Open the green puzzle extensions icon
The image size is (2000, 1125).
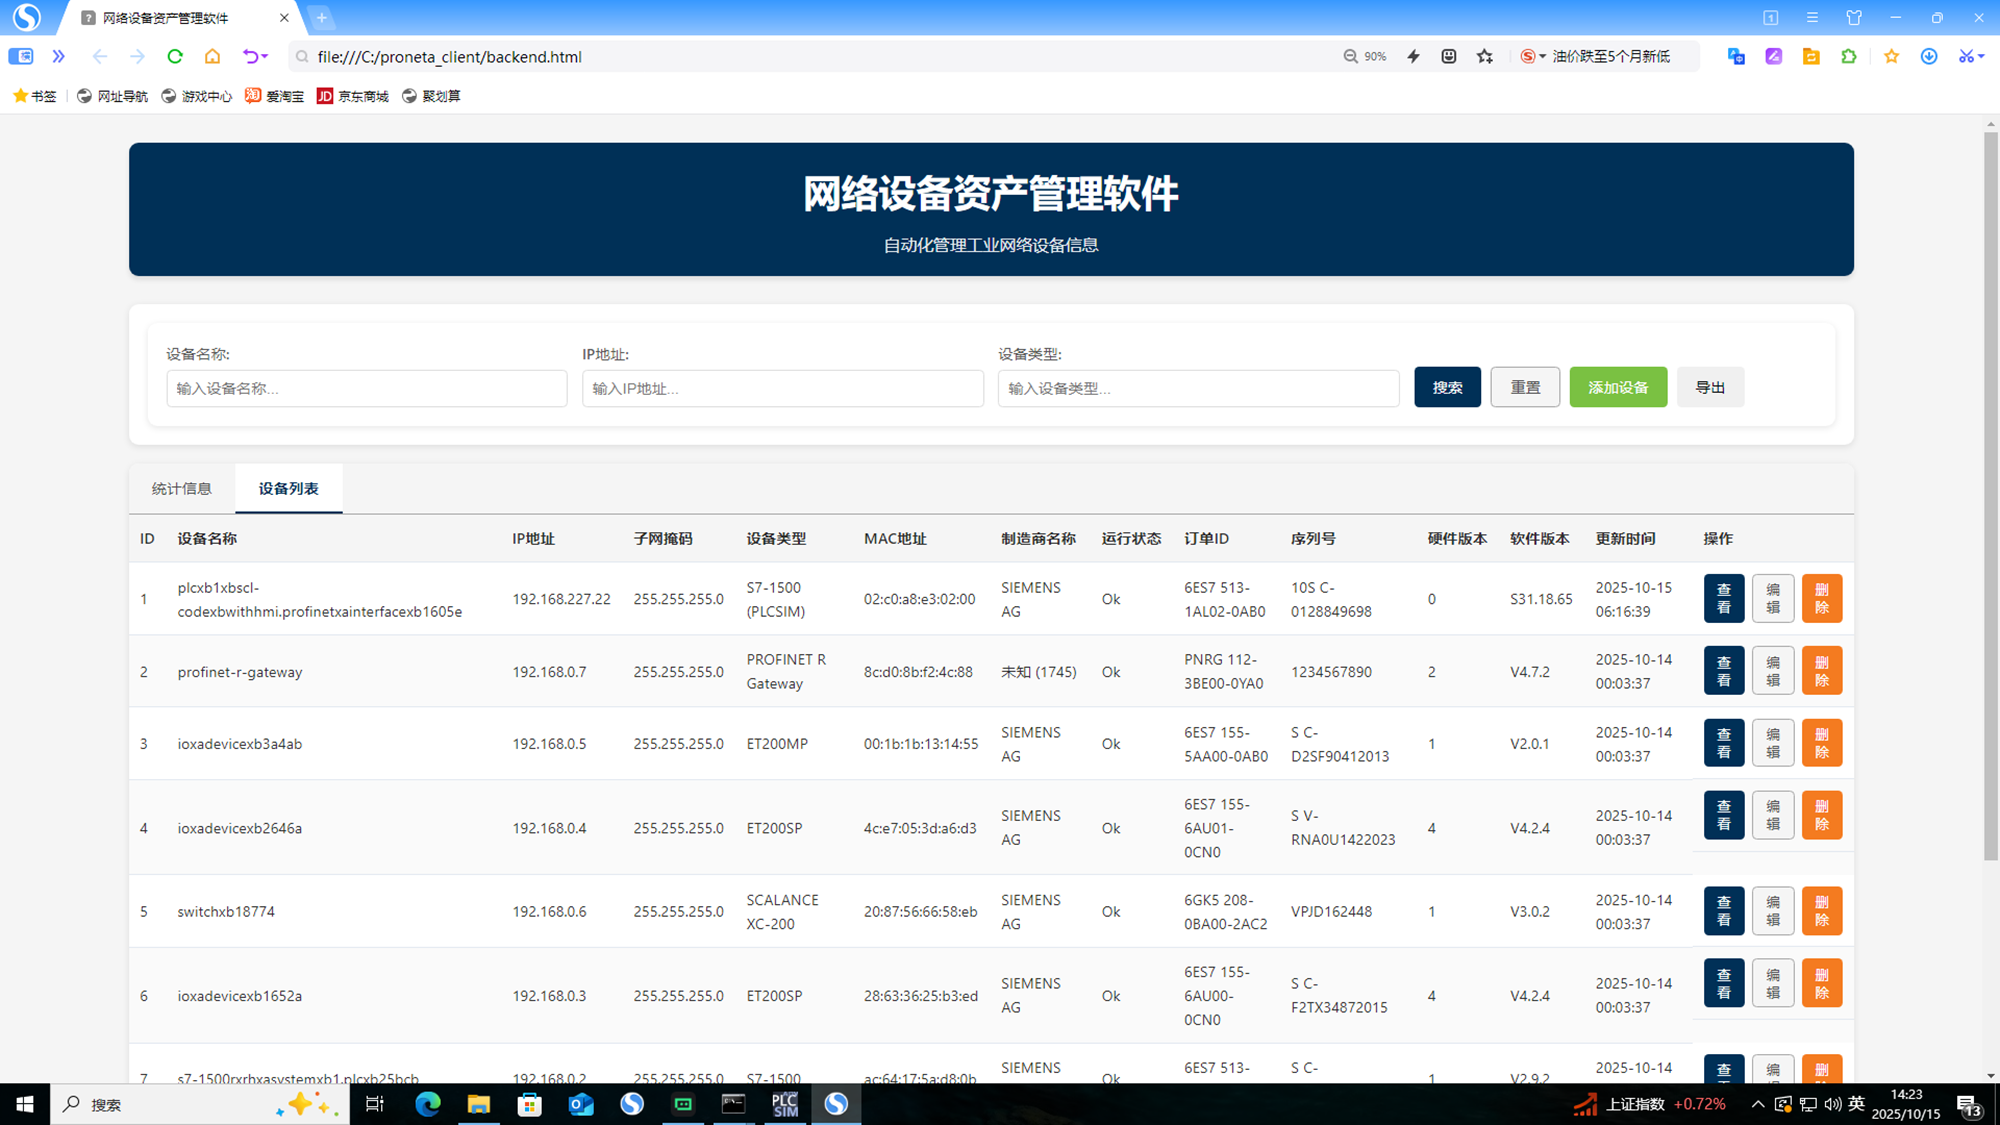[x=1849, y=57]
